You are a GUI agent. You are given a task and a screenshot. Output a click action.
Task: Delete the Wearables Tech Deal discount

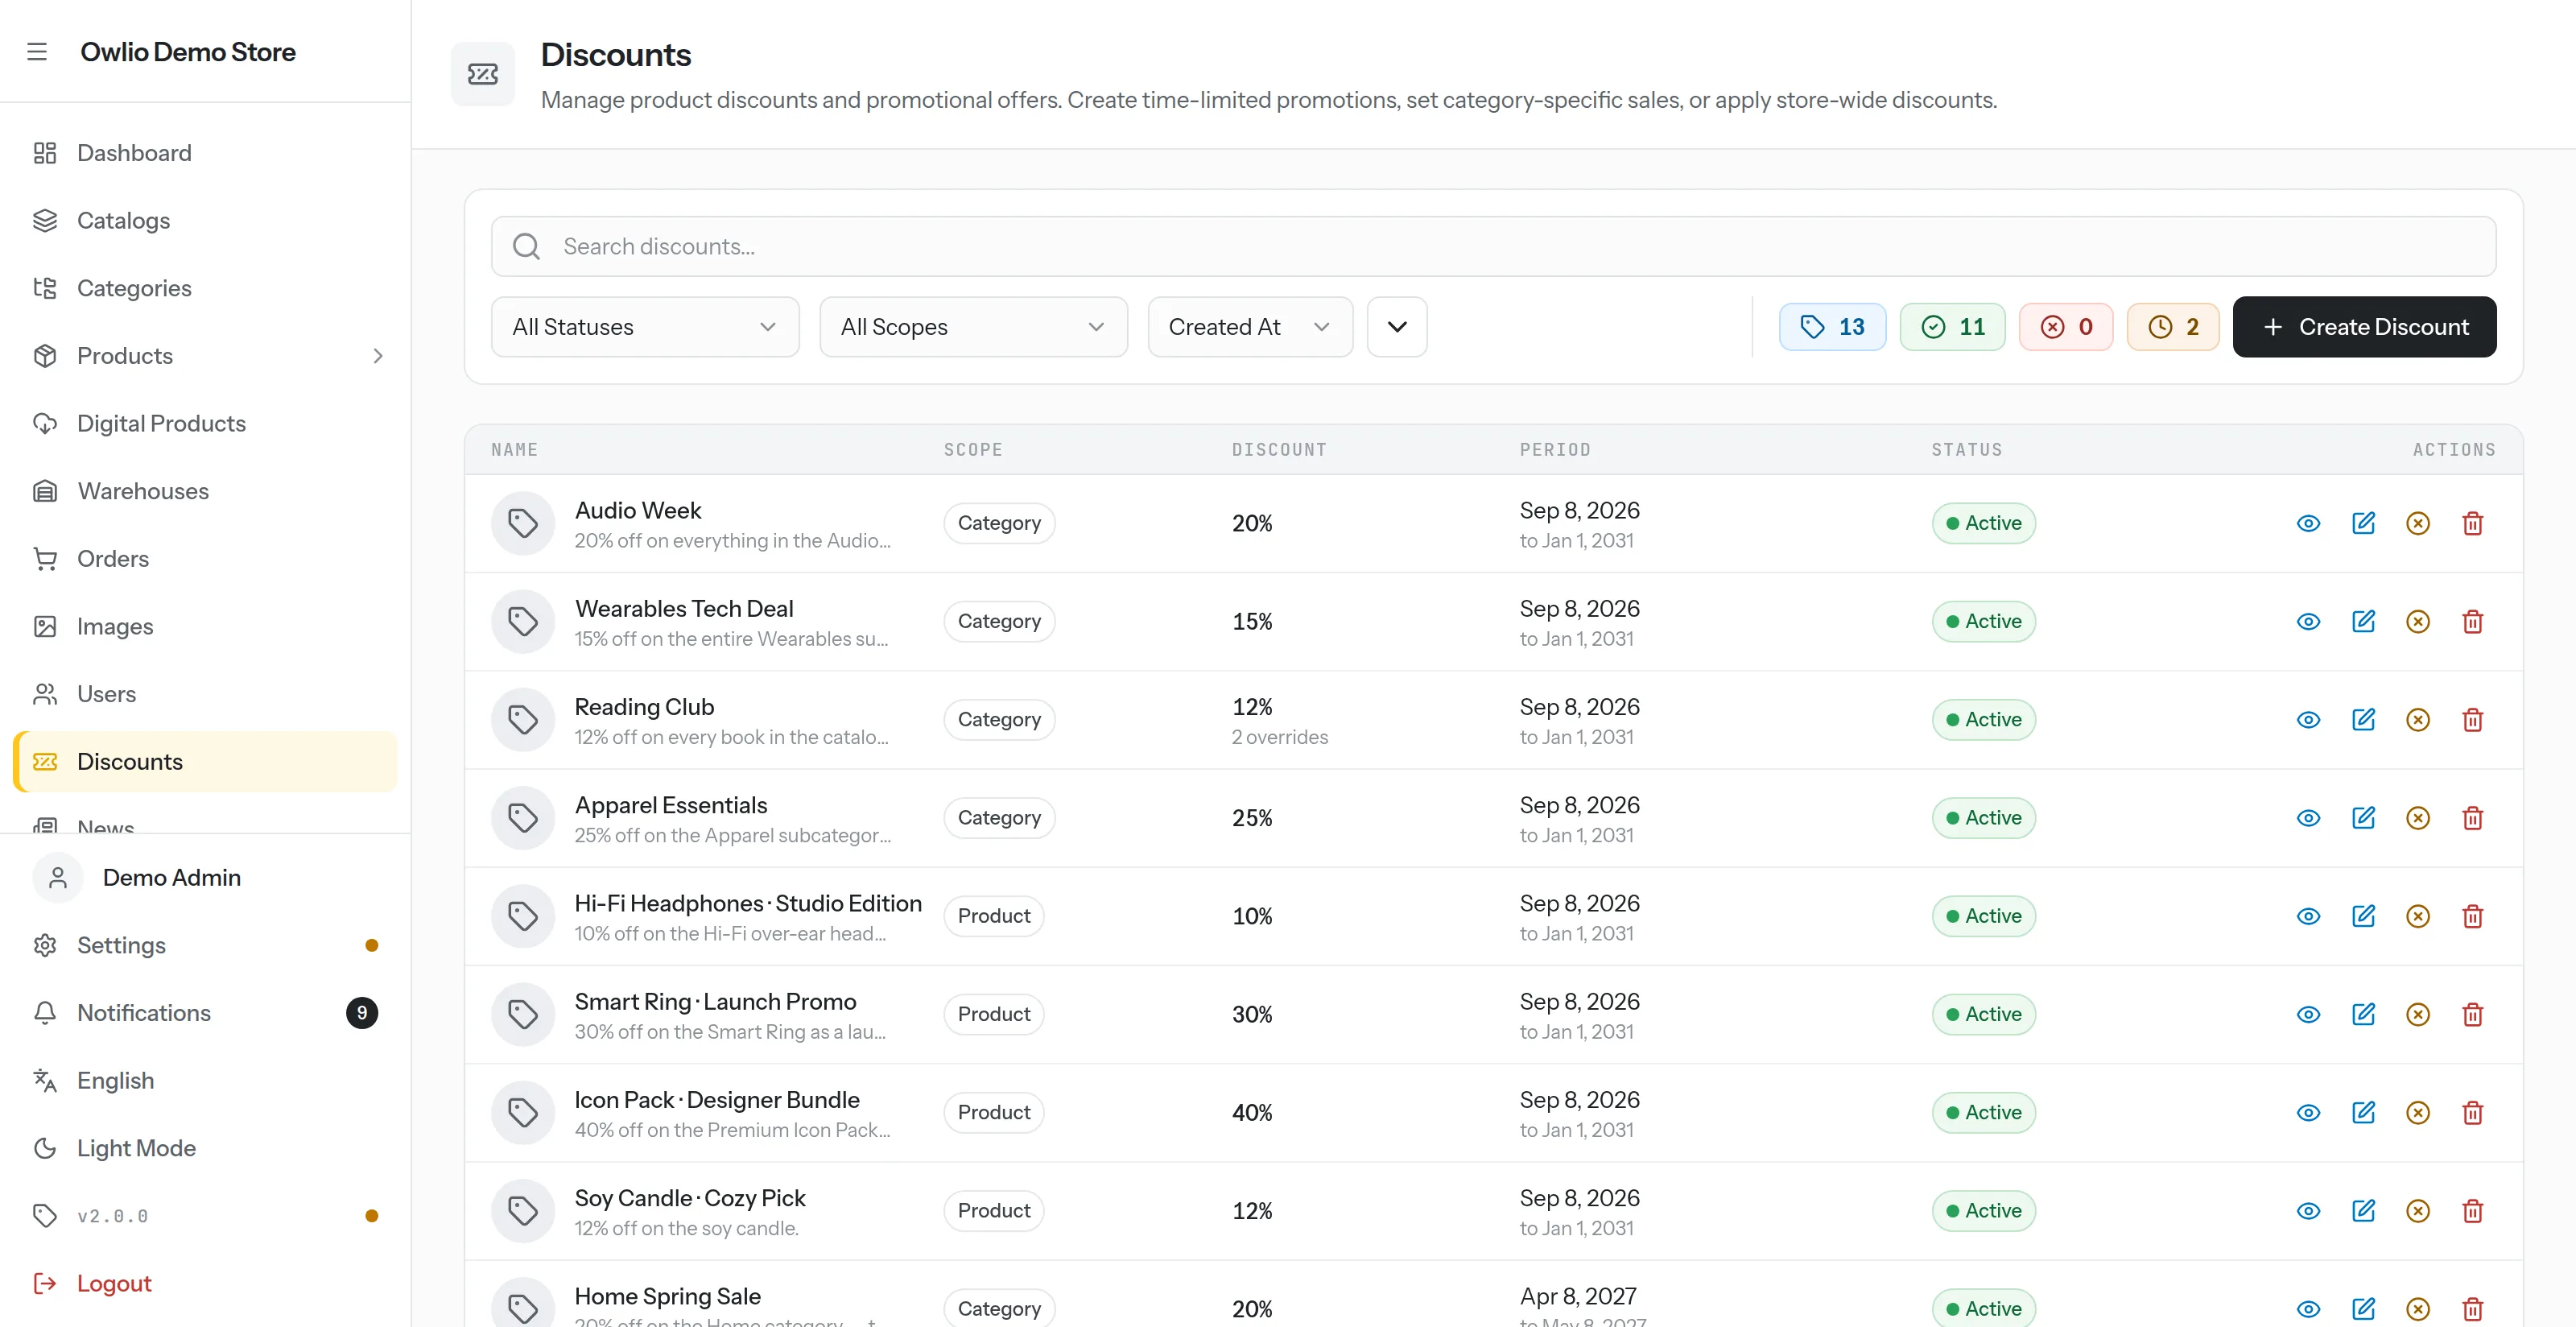pyautogui.click(x=2472, y=621)
